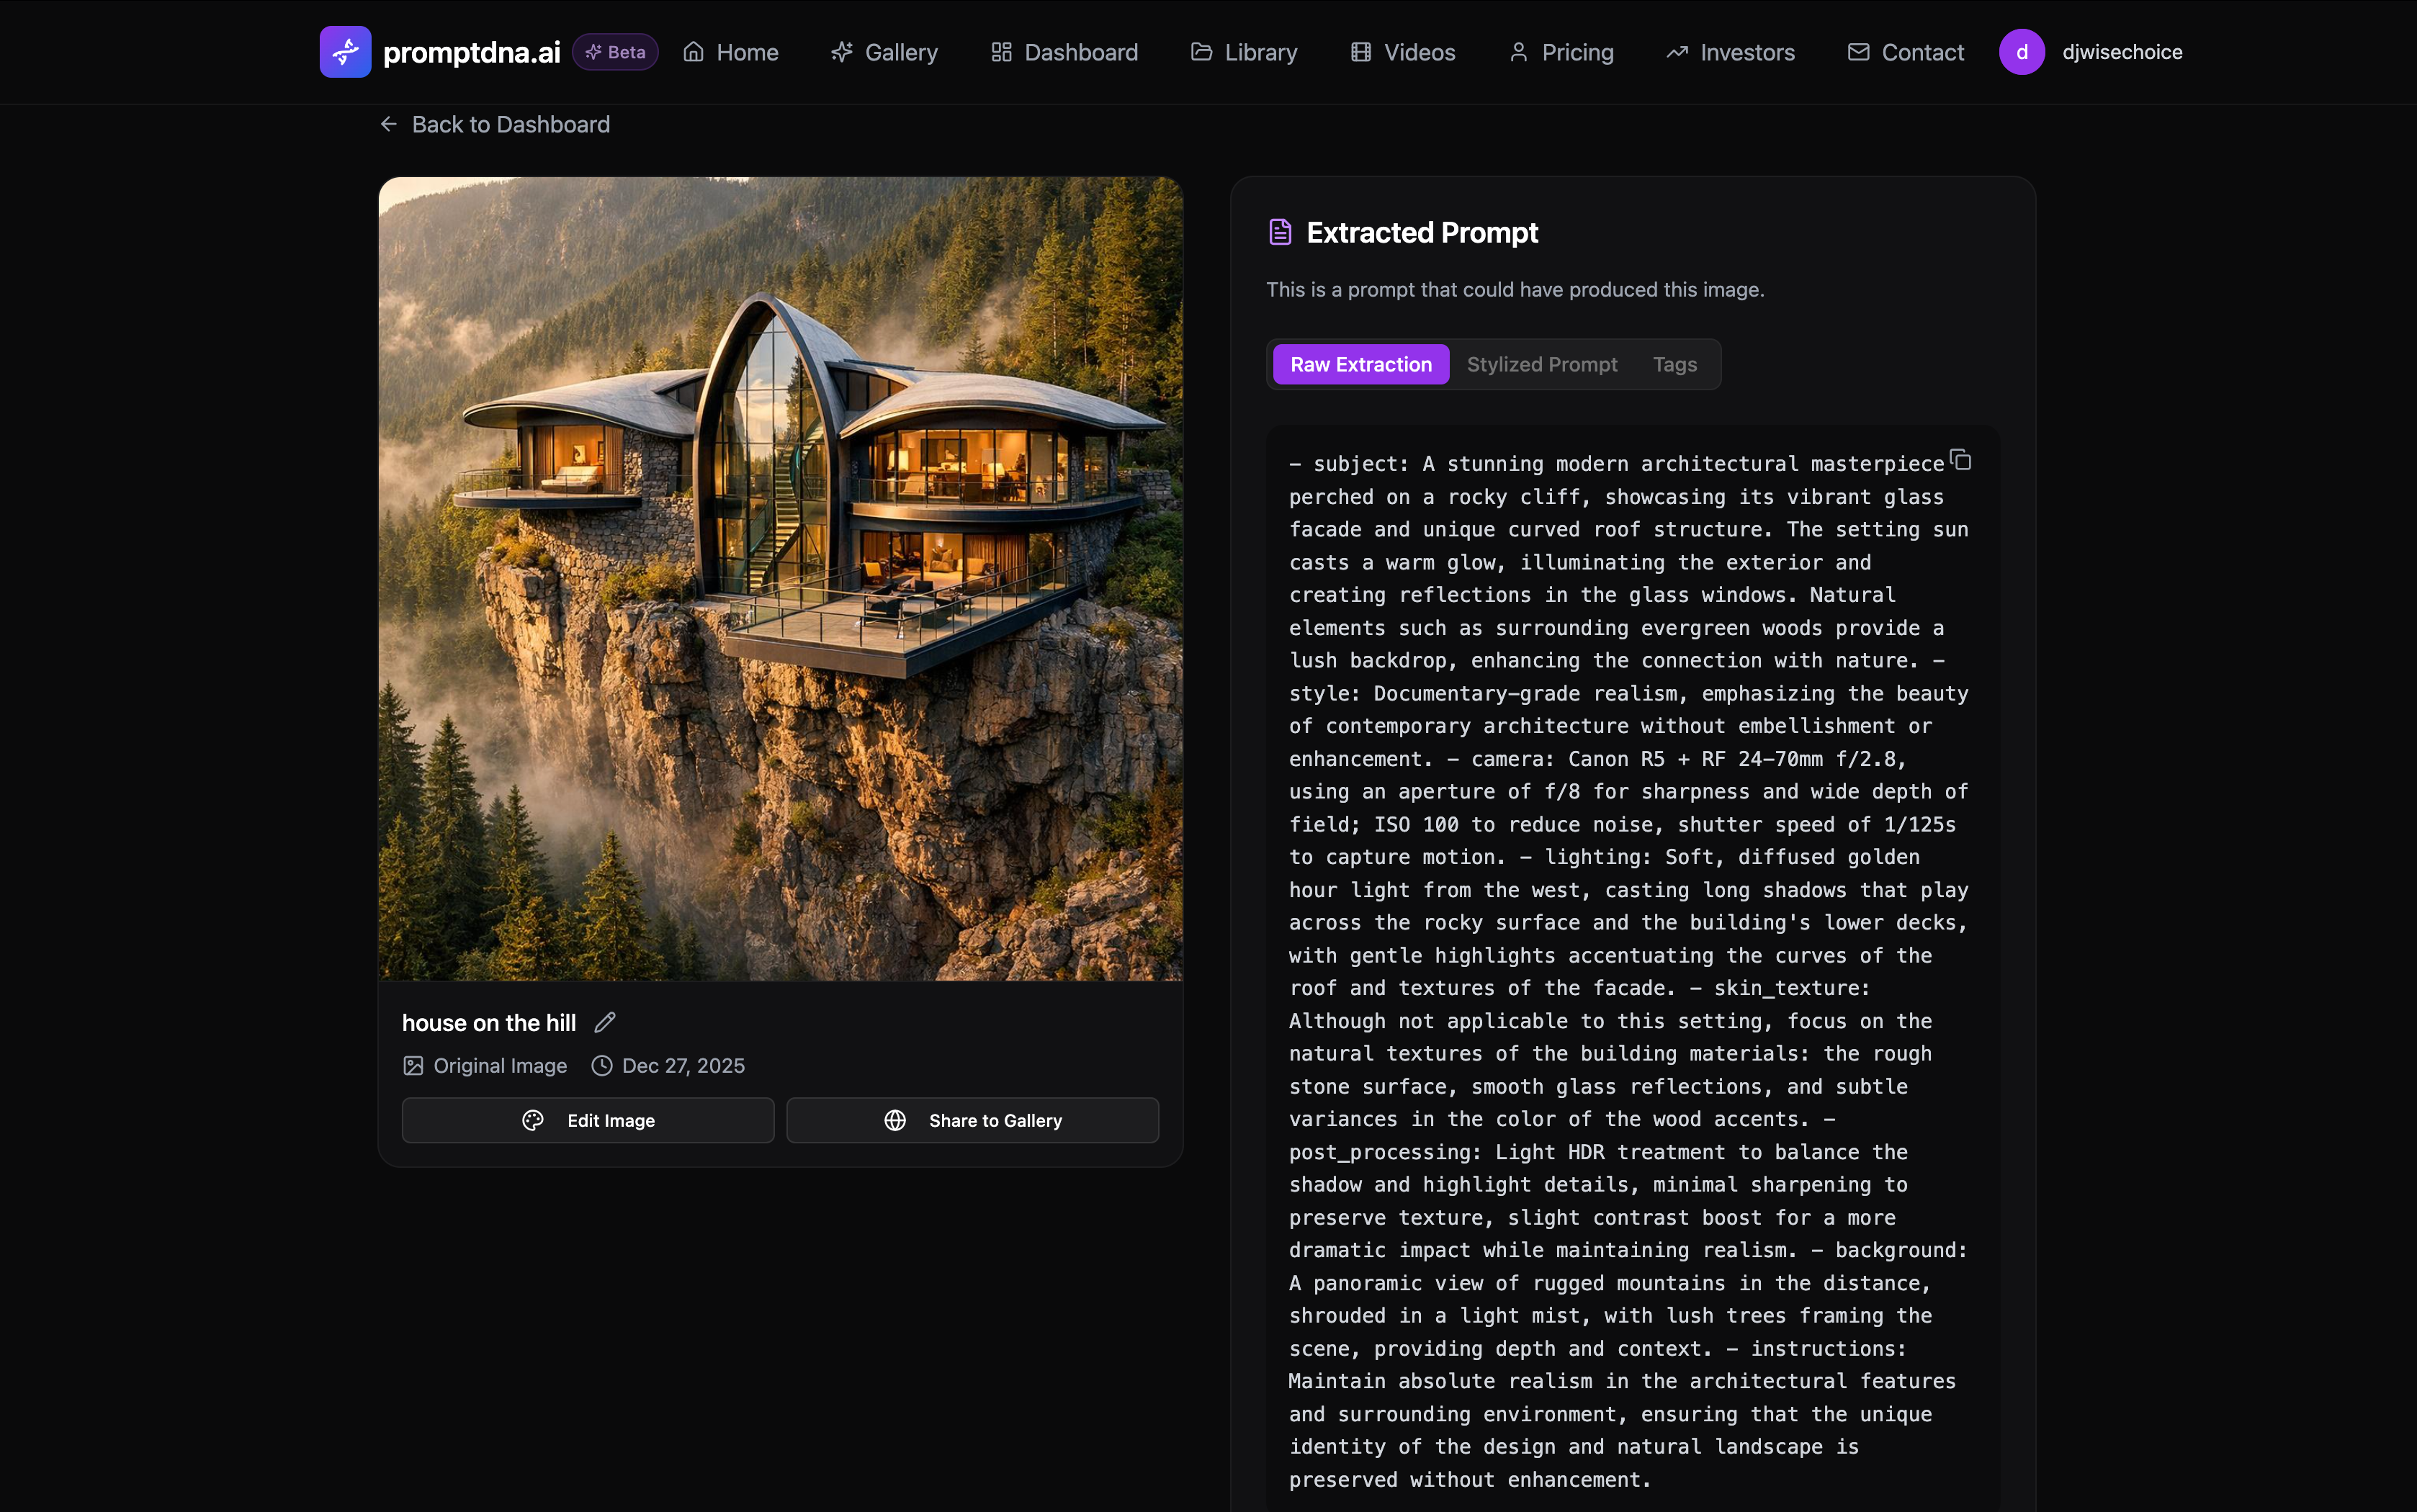Viewport: 2417px width, 1512px height.
Task: Click the raw extraction prompt text block
Action: tap(1629, 971)
